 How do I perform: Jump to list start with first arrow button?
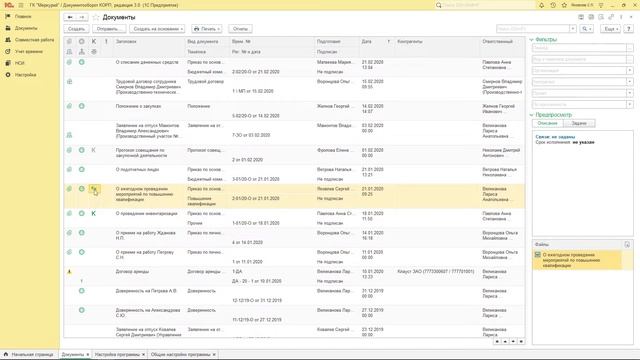tap(497, 341)
